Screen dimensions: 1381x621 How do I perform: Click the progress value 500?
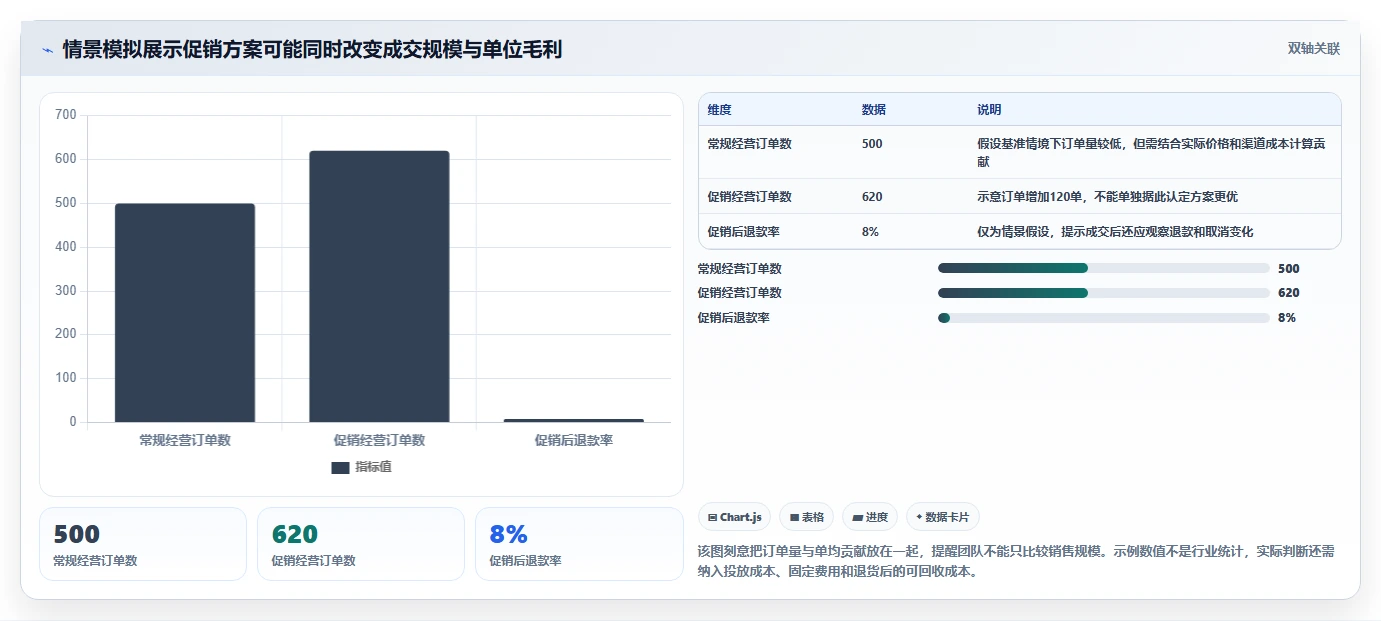pyautogui.click(x=1289, y=268)
